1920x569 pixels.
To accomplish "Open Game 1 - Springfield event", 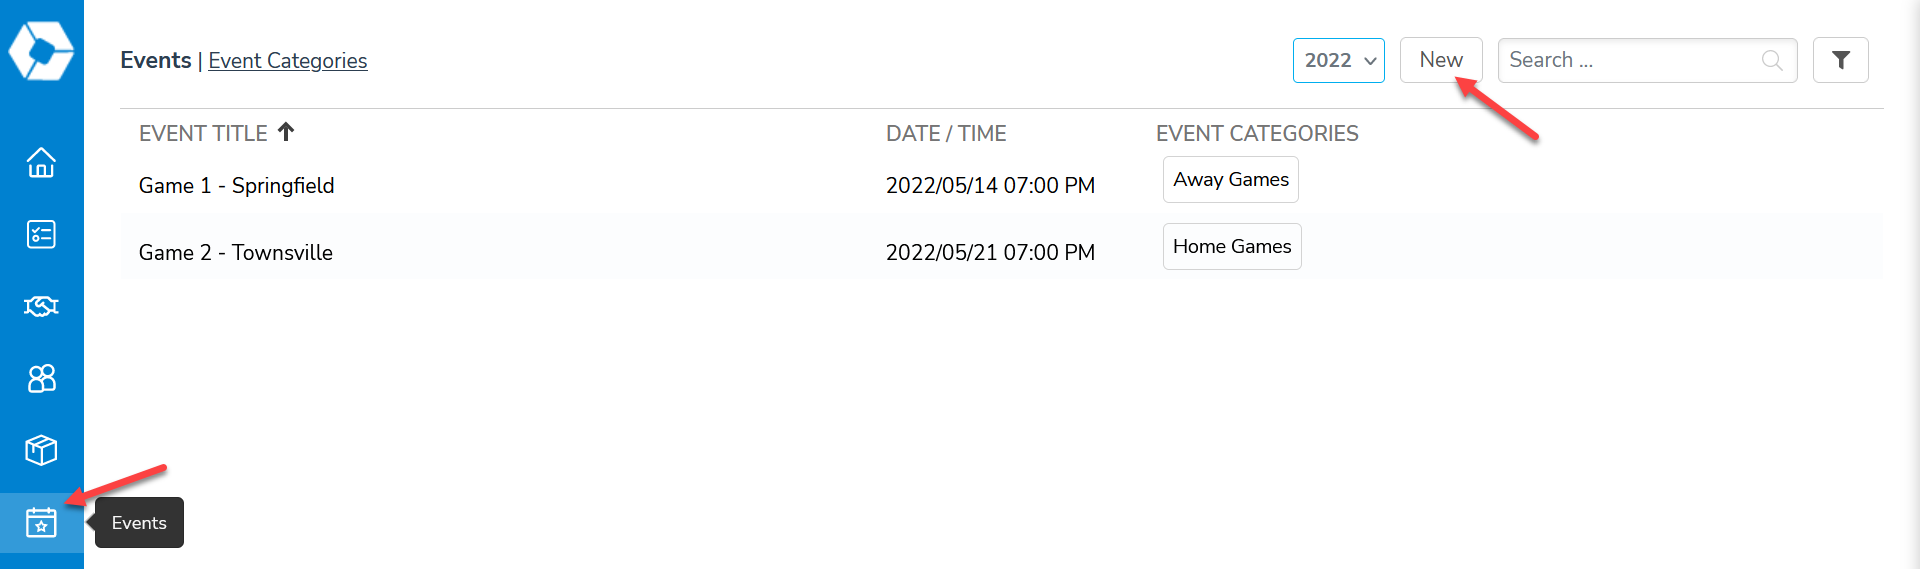I will point(236,186).
